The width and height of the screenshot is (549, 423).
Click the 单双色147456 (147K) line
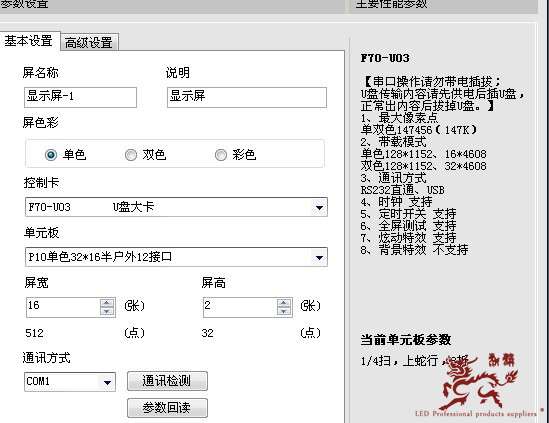pos(419,130)
